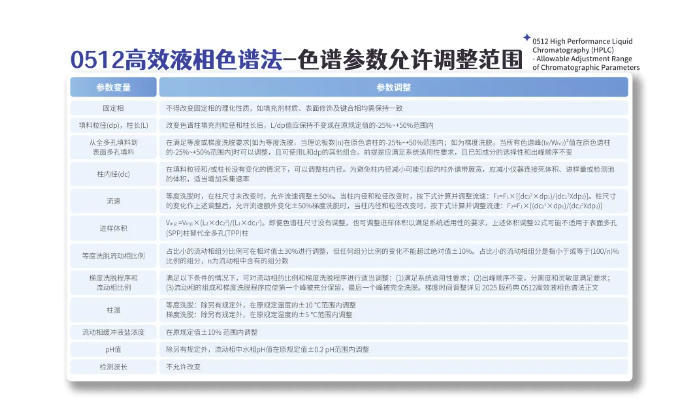Click the '填料粒径(dp)，柱长(L)' row label
680x411 pixels.
click(x=113, y=125)
